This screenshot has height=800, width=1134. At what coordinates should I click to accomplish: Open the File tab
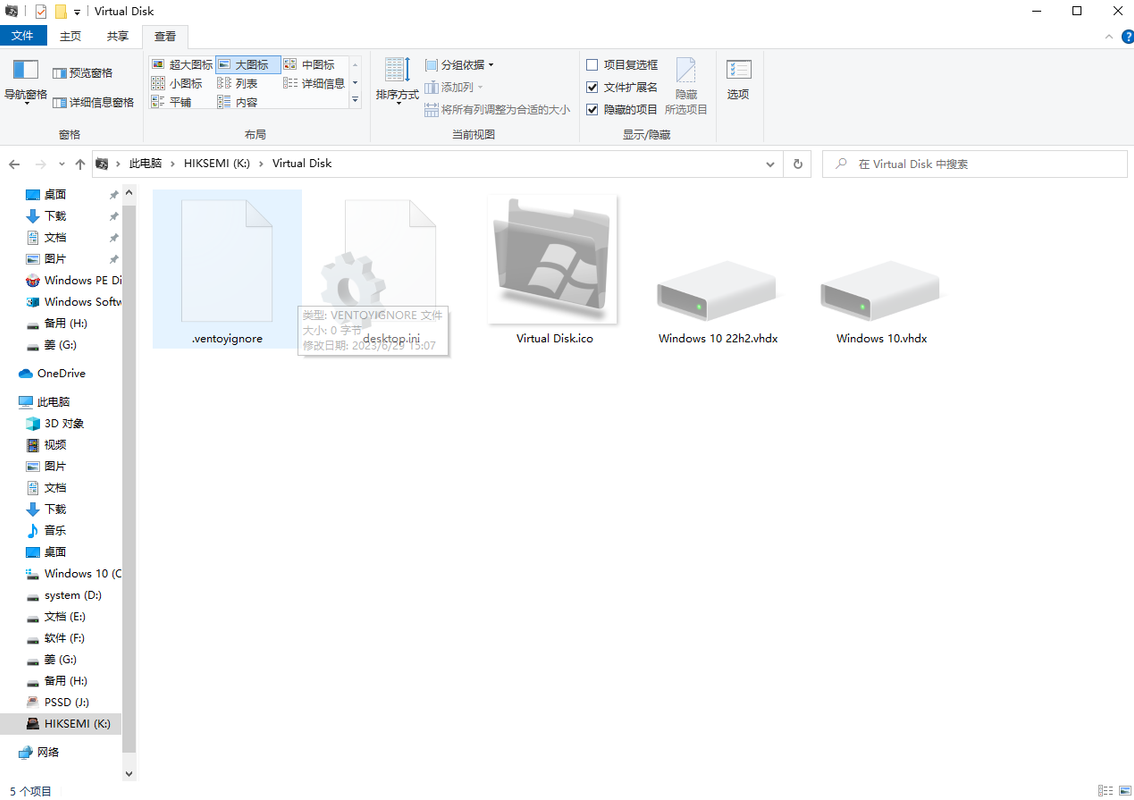[x=22, y=35]
